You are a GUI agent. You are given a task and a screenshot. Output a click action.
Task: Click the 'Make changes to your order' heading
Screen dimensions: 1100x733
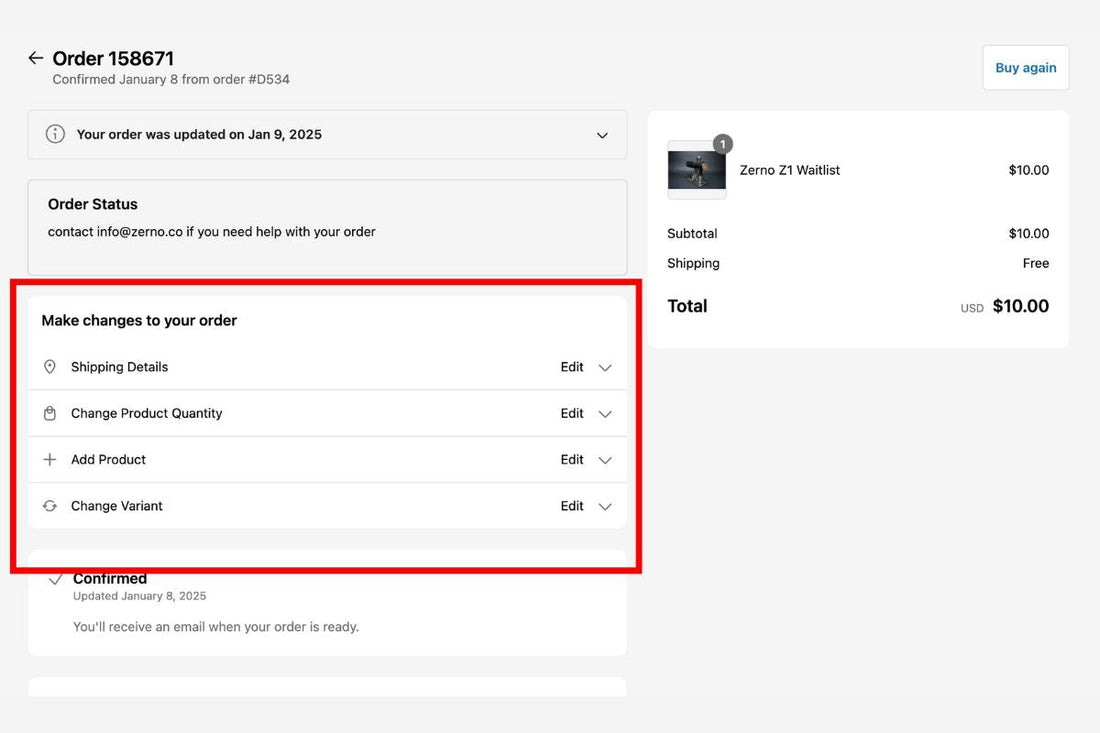point(139,321)
